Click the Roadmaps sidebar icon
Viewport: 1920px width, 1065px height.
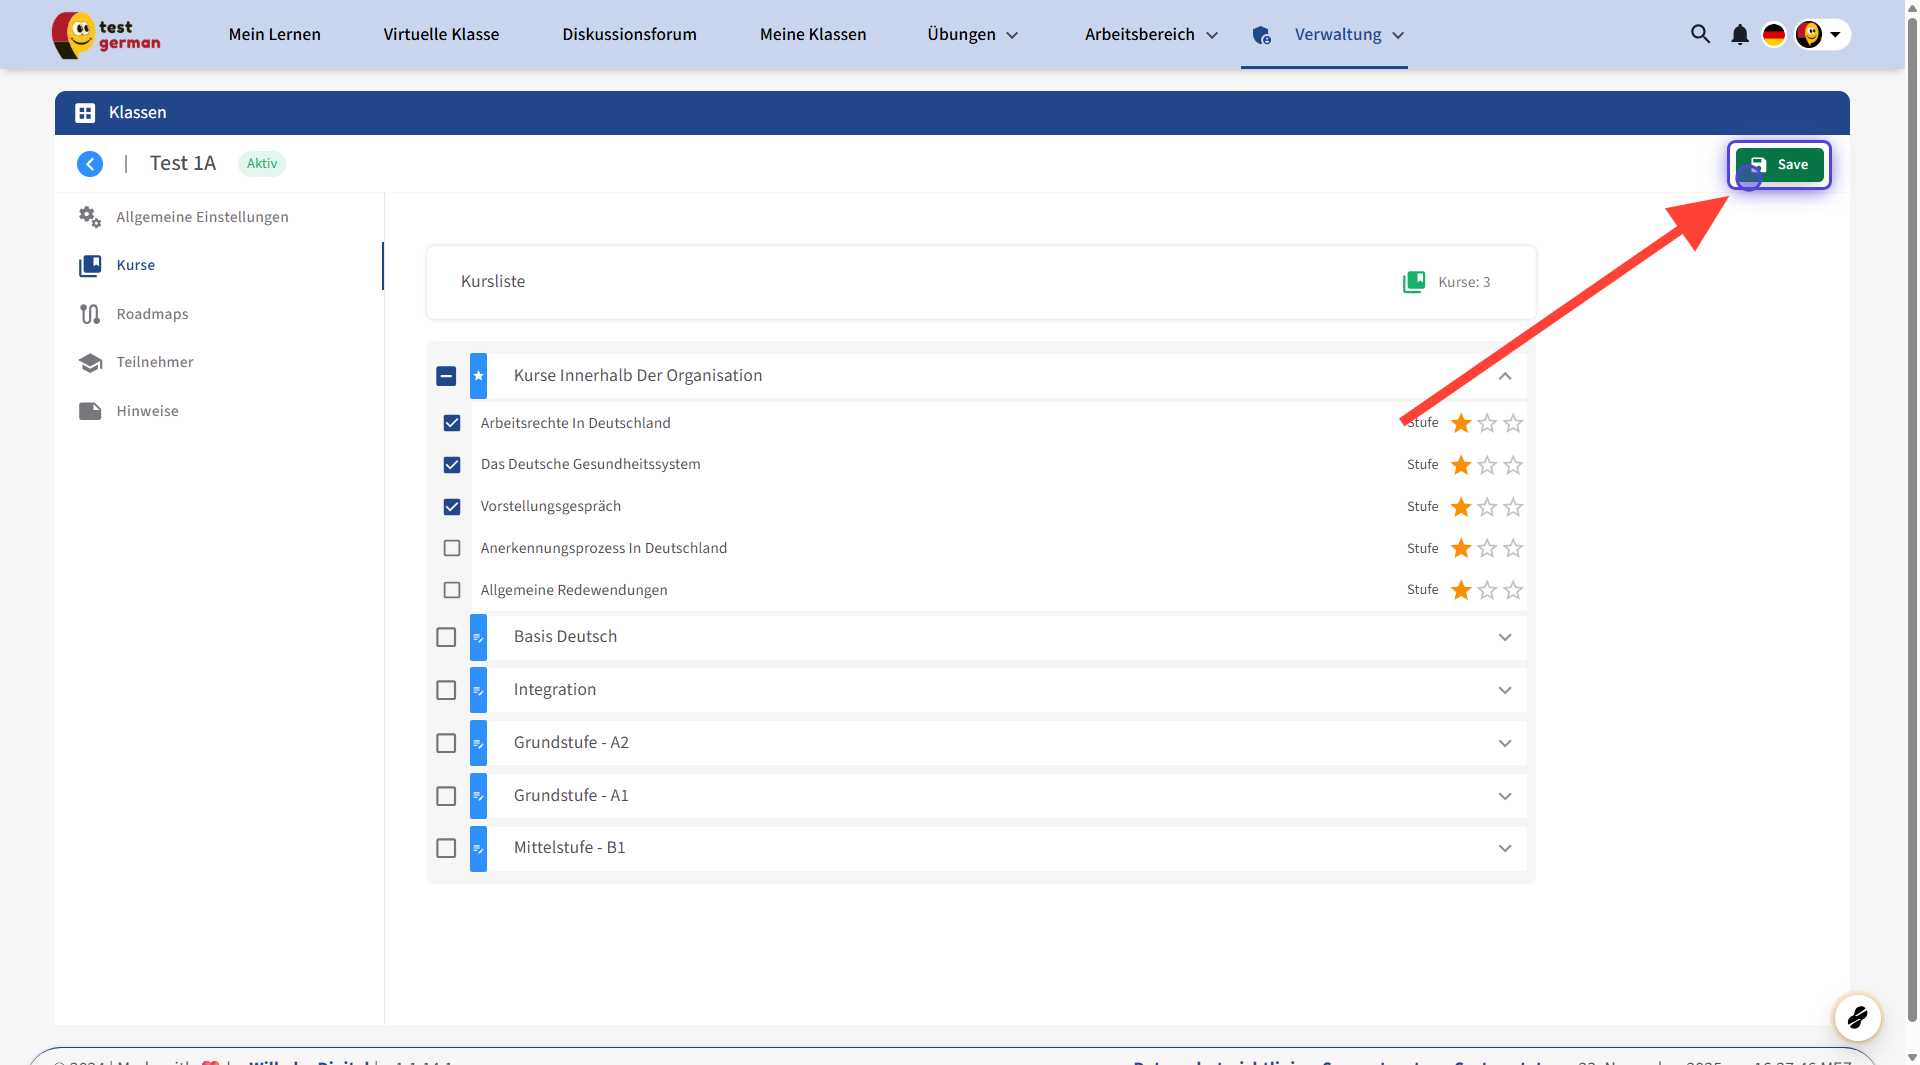tap(90, 314)
